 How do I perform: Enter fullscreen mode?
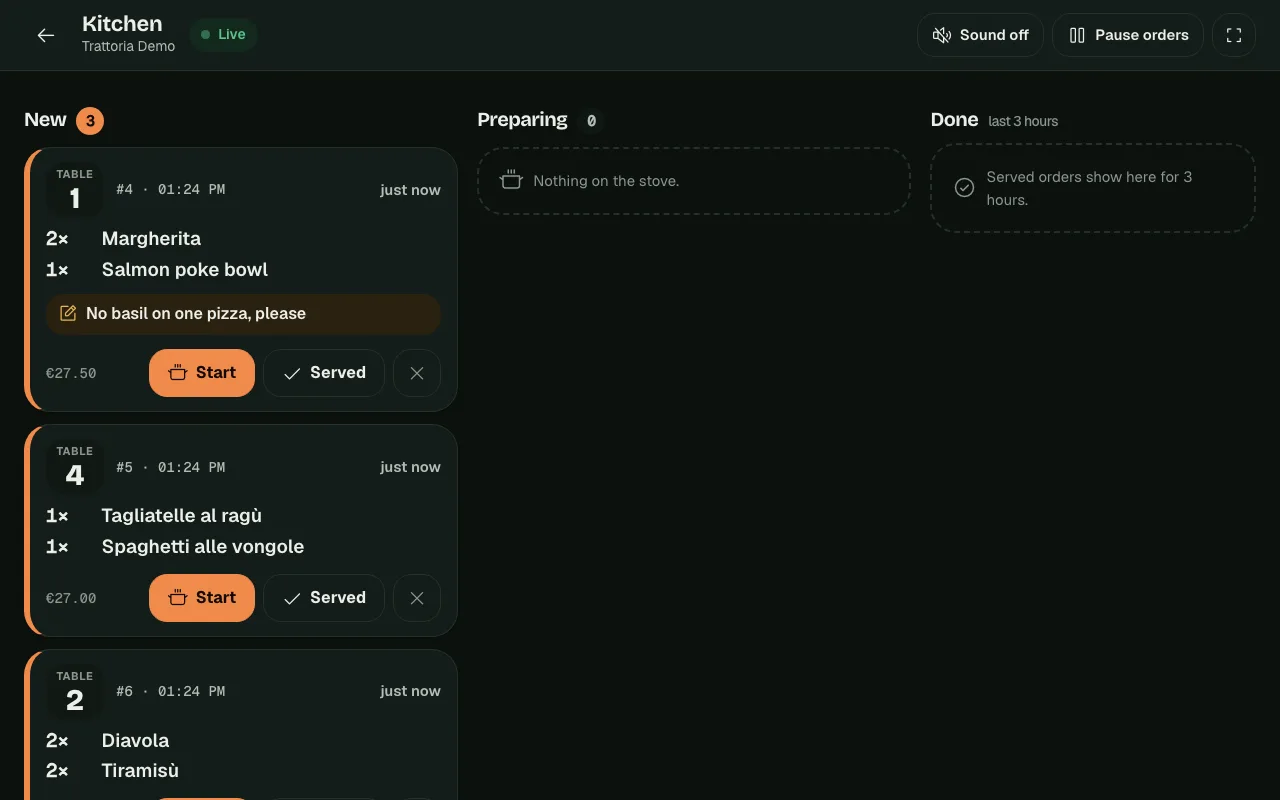(1234, 35)
